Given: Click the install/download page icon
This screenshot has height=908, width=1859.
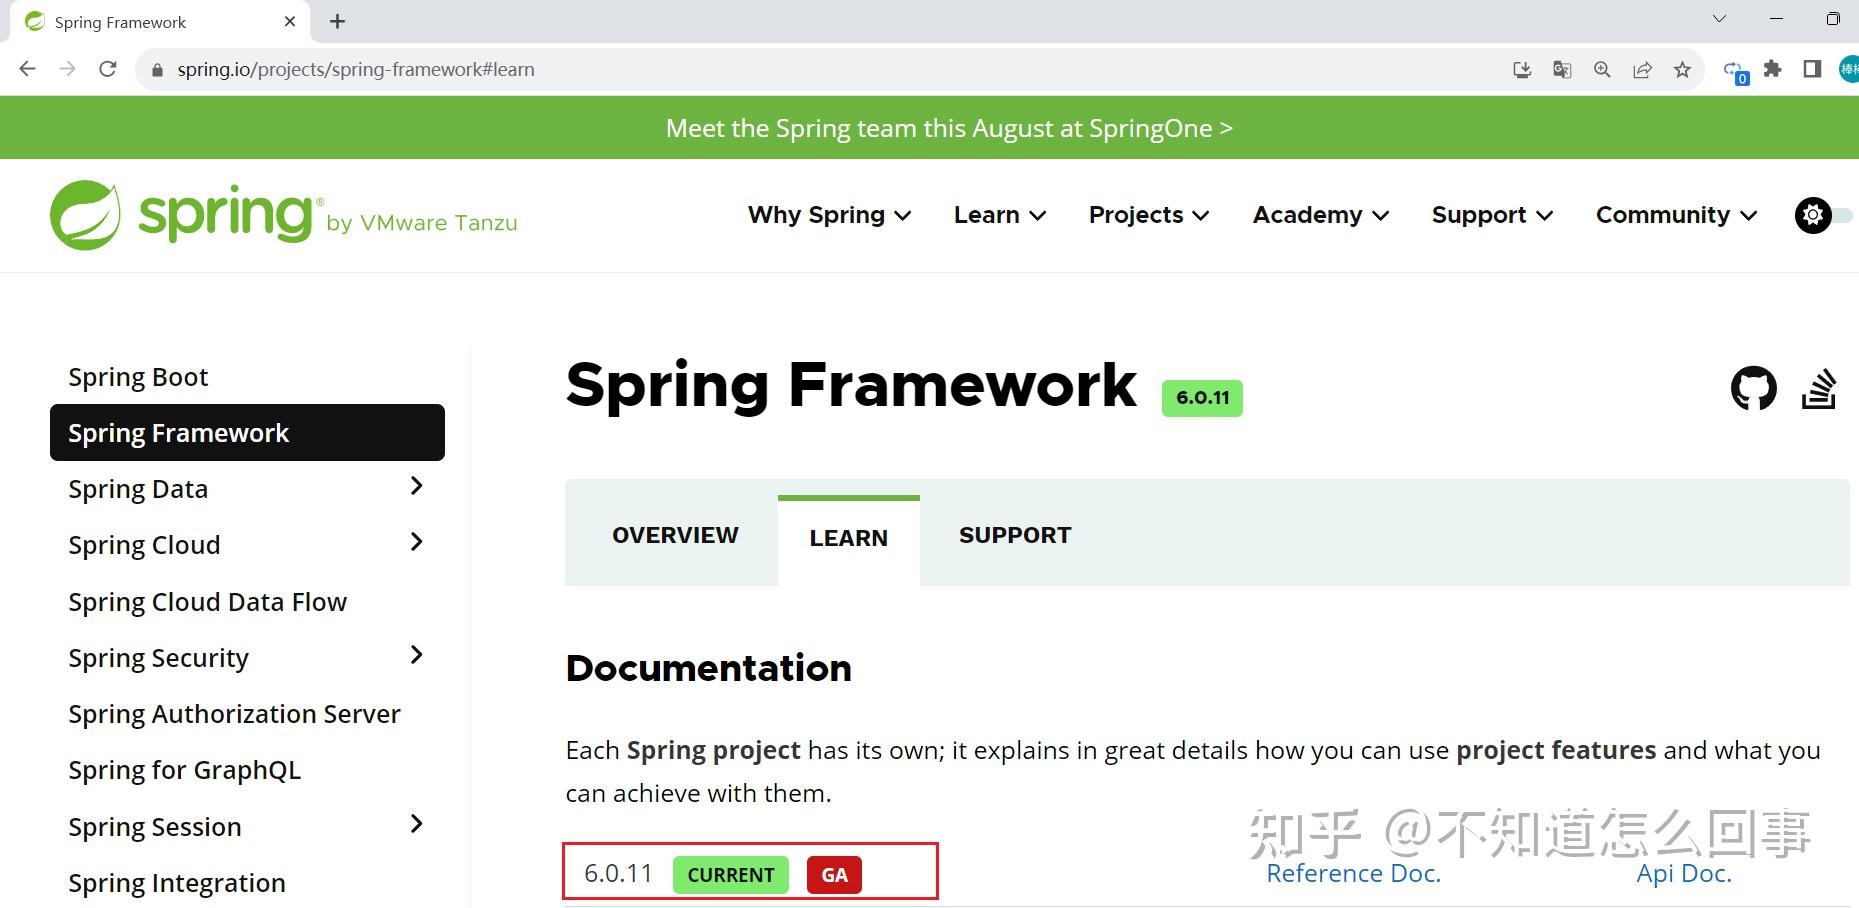Looking at the screenshot, I should pyautogui.click(x=1521, y=69).
